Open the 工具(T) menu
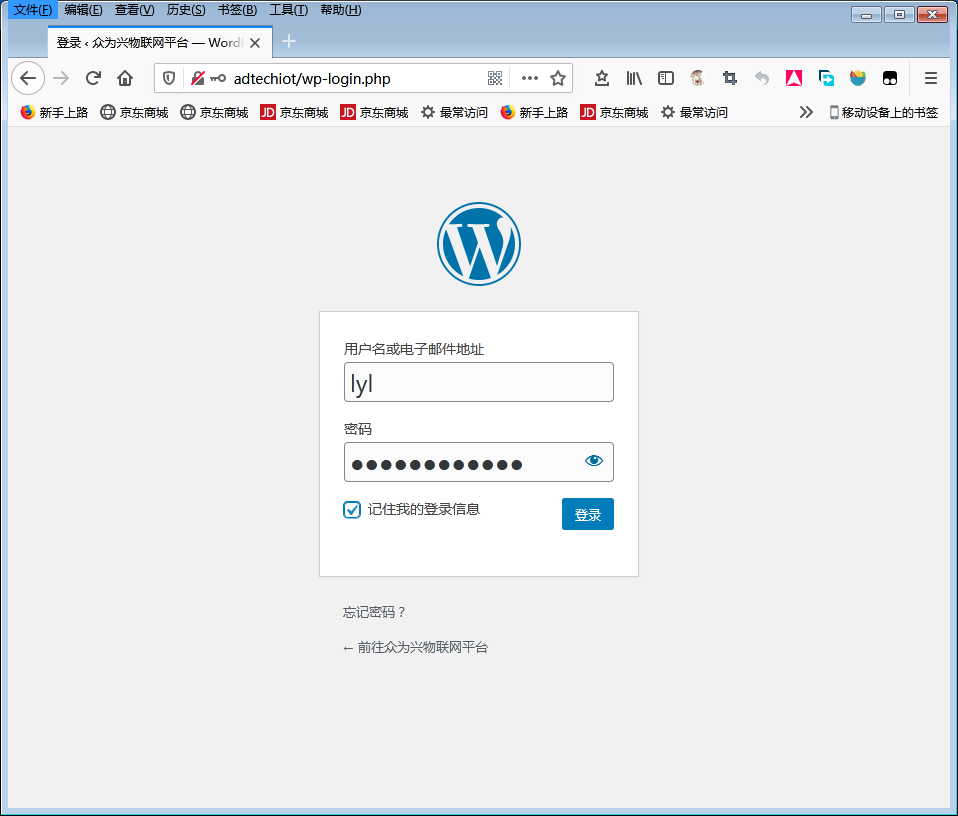The width and height of the screenshot is (958, 816). (x=289, y=10)
